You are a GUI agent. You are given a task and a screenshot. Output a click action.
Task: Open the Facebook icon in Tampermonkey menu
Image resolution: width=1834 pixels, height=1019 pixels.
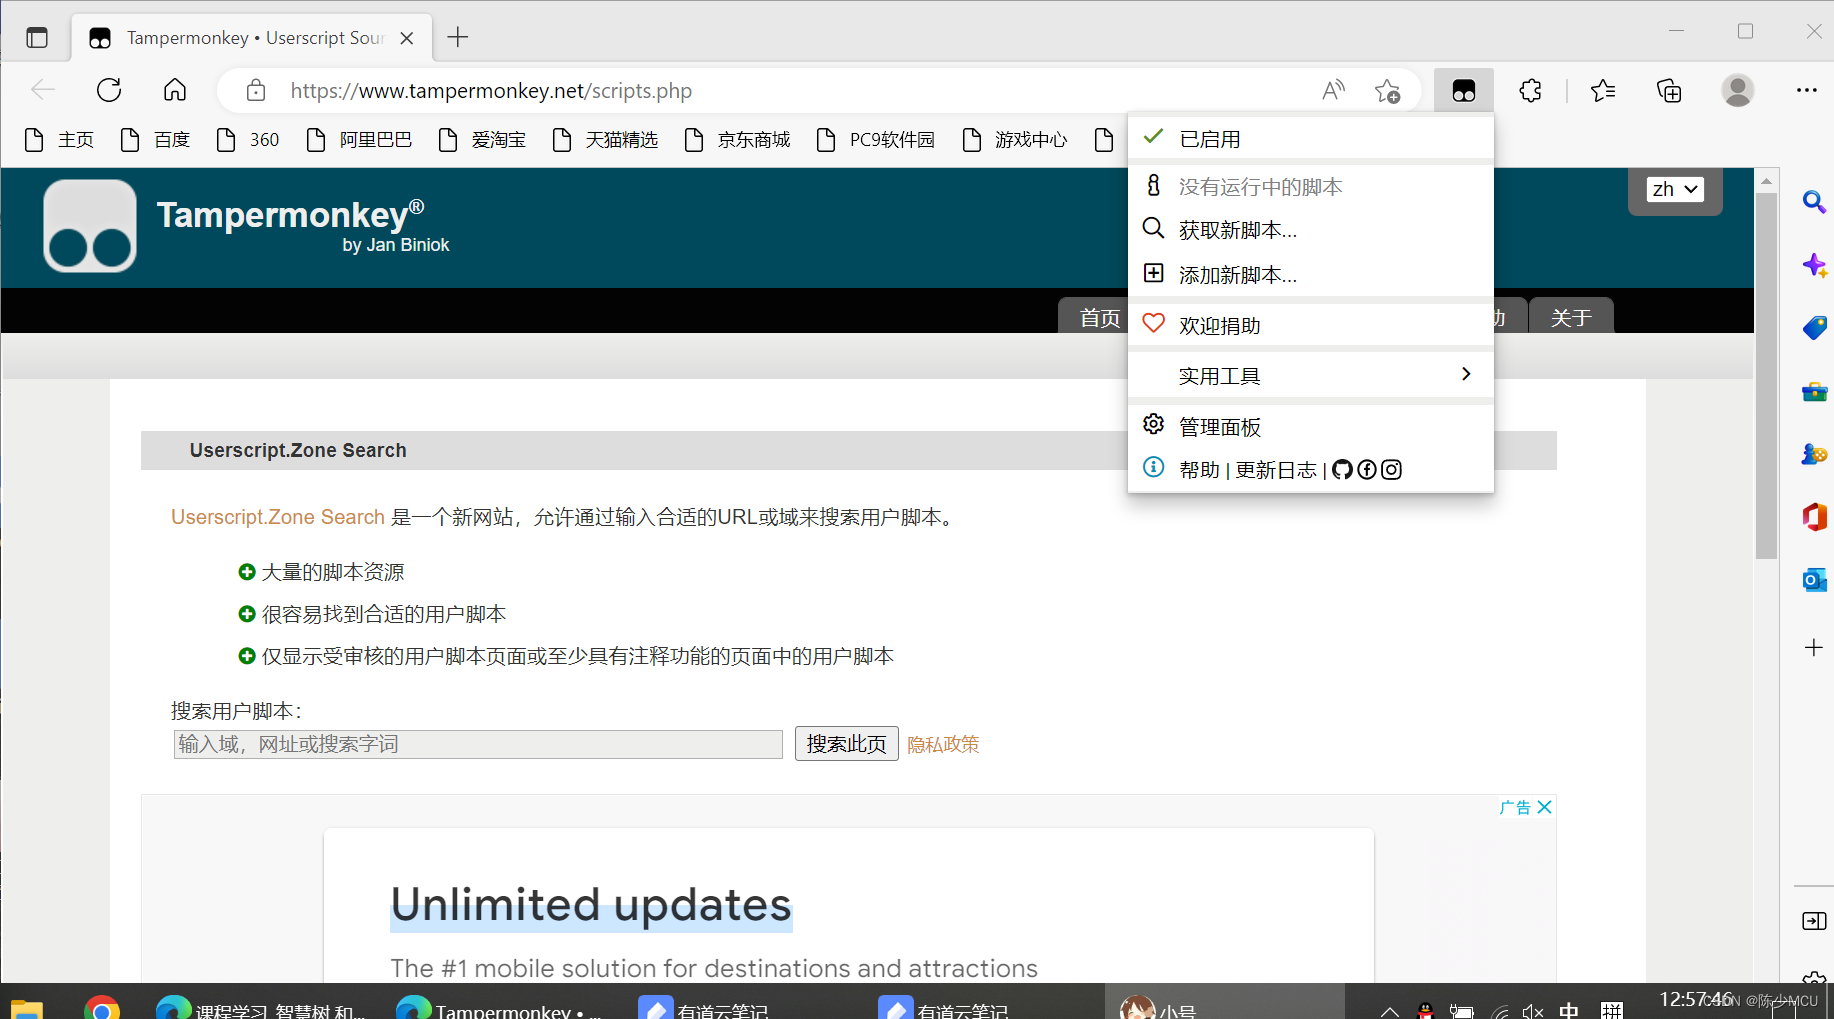pos(1367,469)
